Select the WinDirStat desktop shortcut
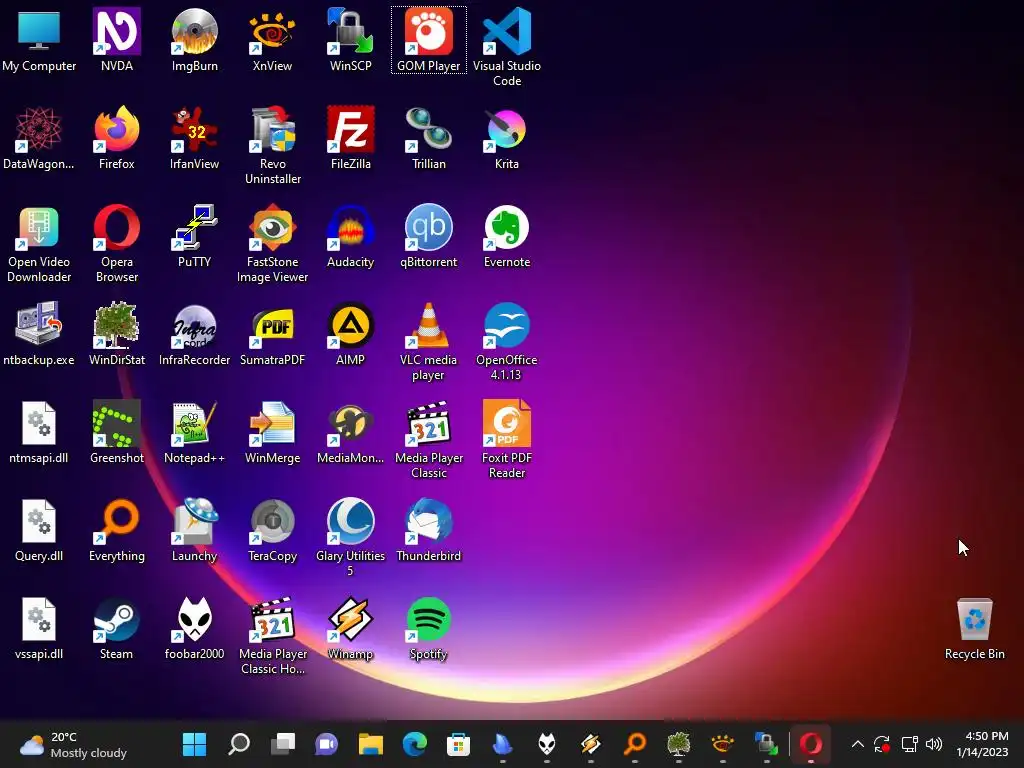 tap(117, 334)
